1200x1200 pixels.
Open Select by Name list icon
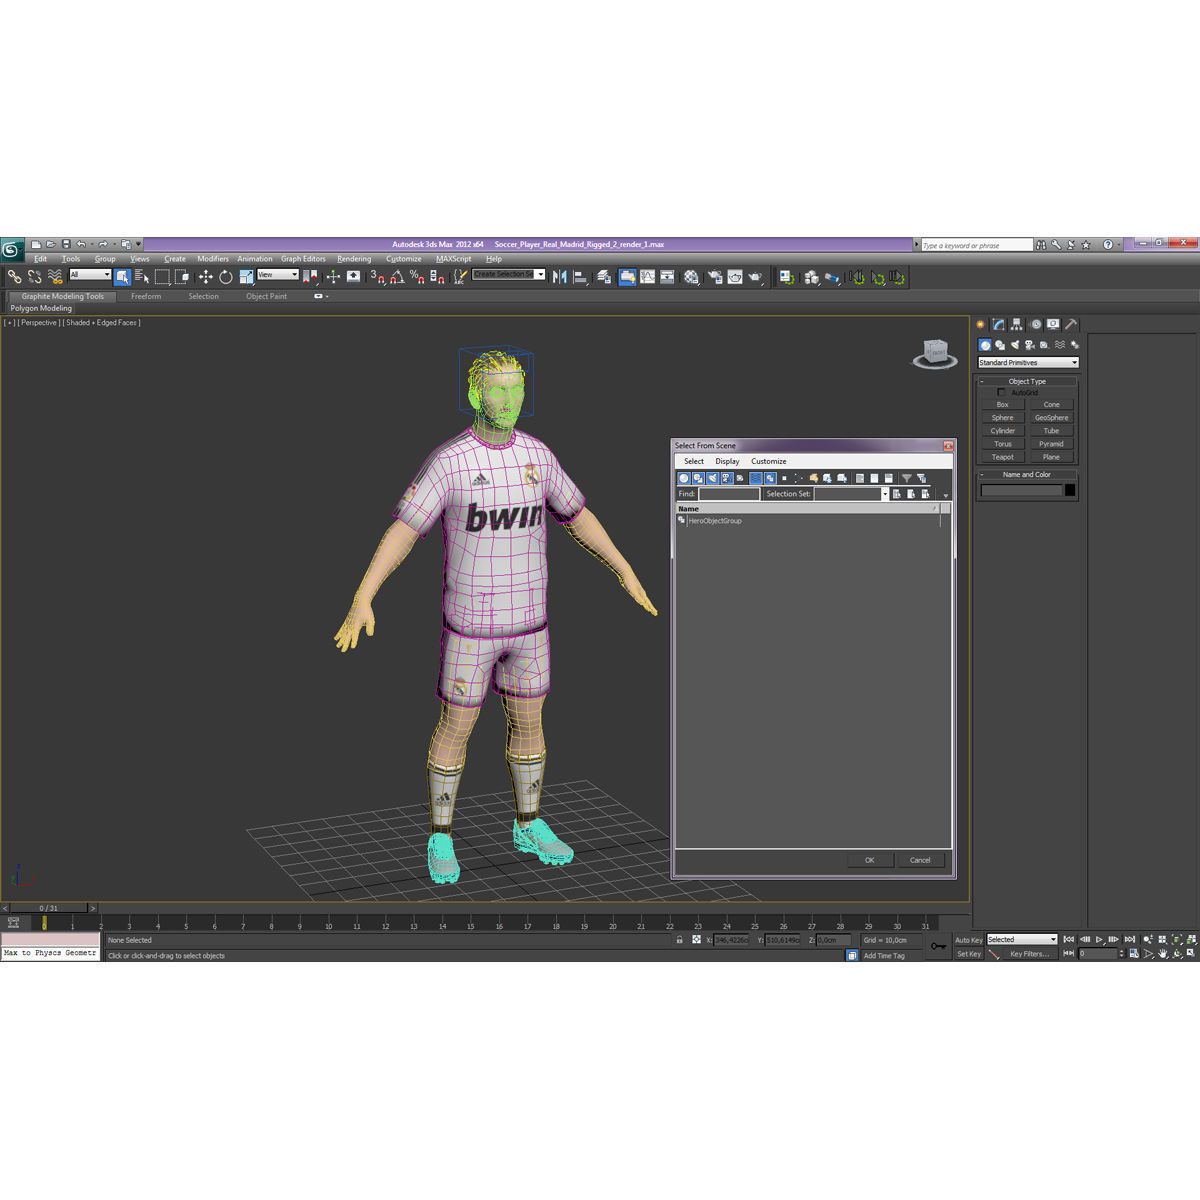142,277
